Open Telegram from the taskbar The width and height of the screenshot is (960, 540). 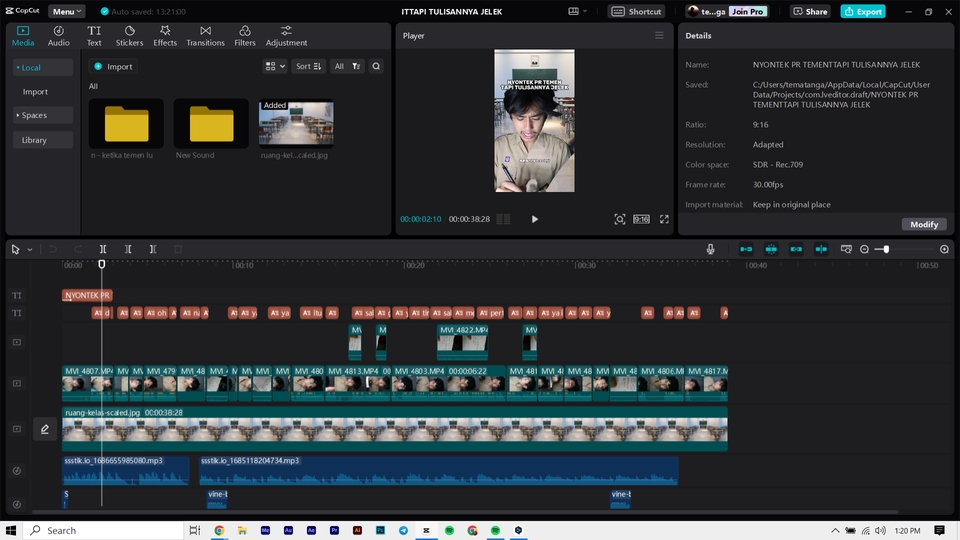[x=403, y=530]
